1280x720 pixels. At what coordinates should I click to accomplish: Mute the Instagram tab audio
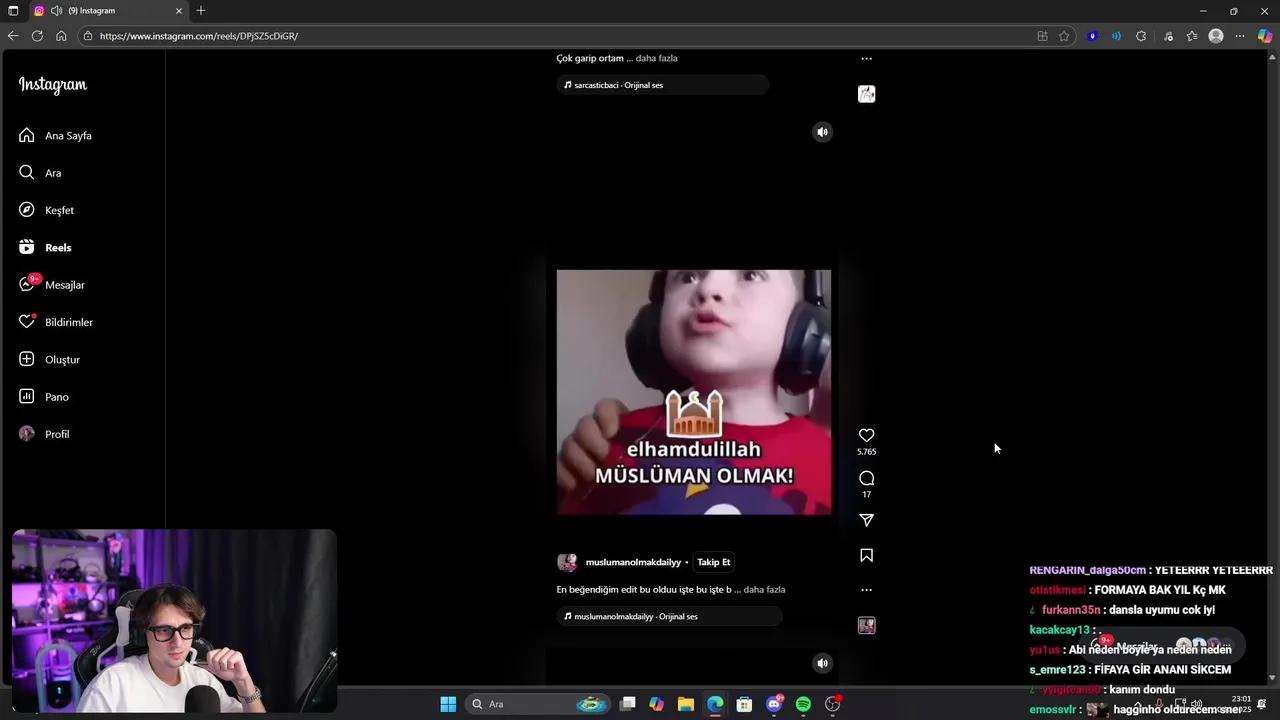[x=56, y=11]
